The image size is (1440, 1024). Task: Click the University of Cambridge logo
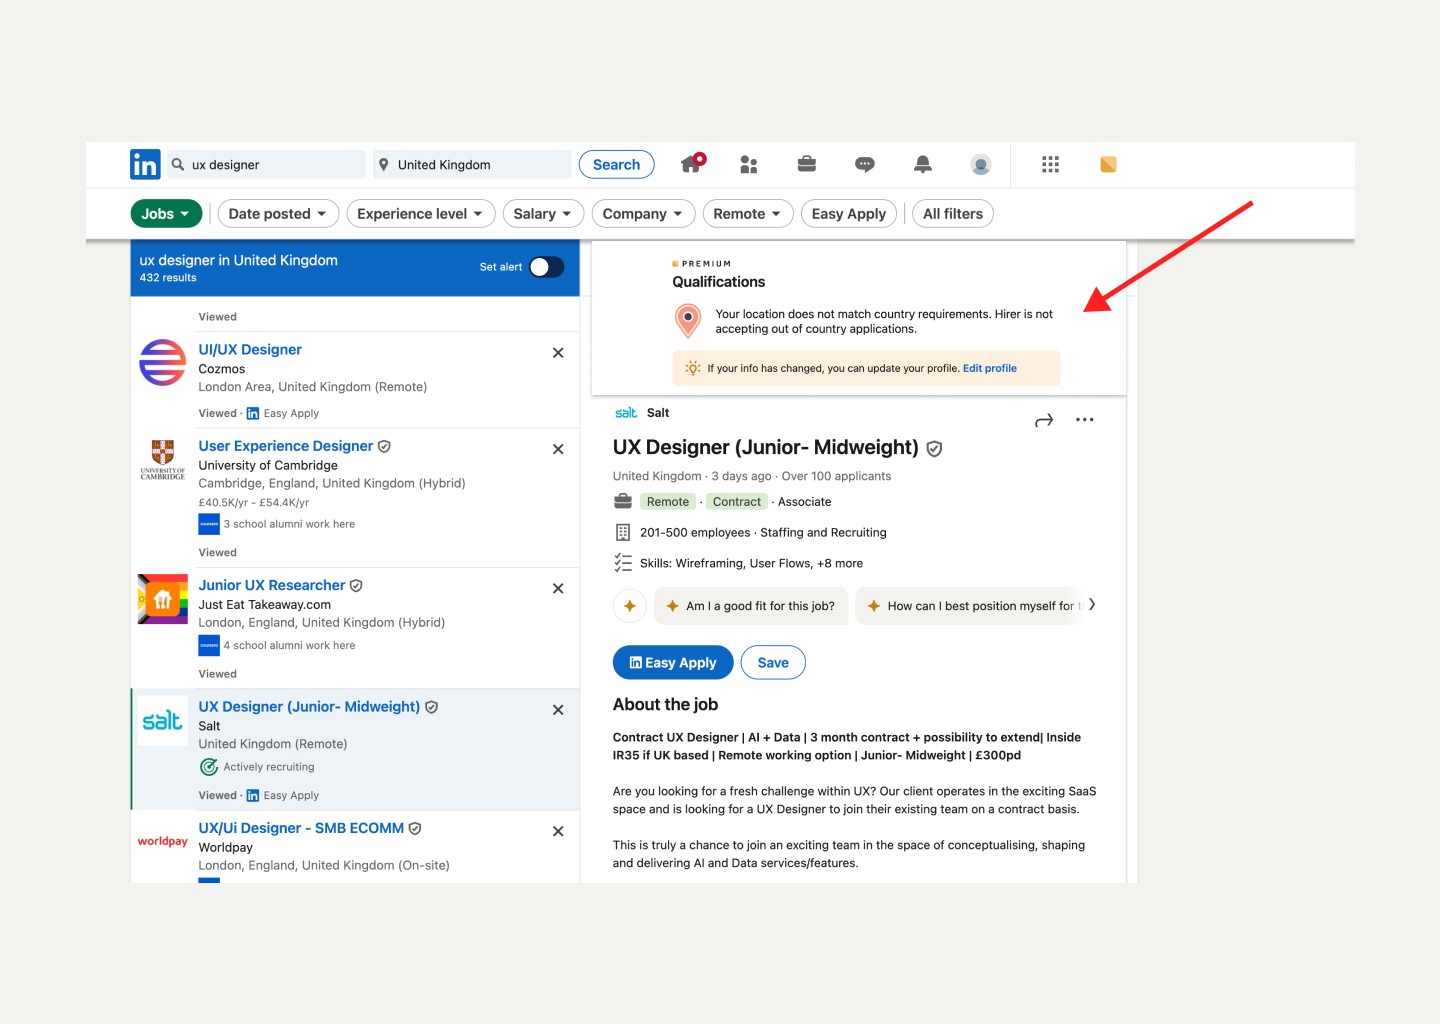162,459
